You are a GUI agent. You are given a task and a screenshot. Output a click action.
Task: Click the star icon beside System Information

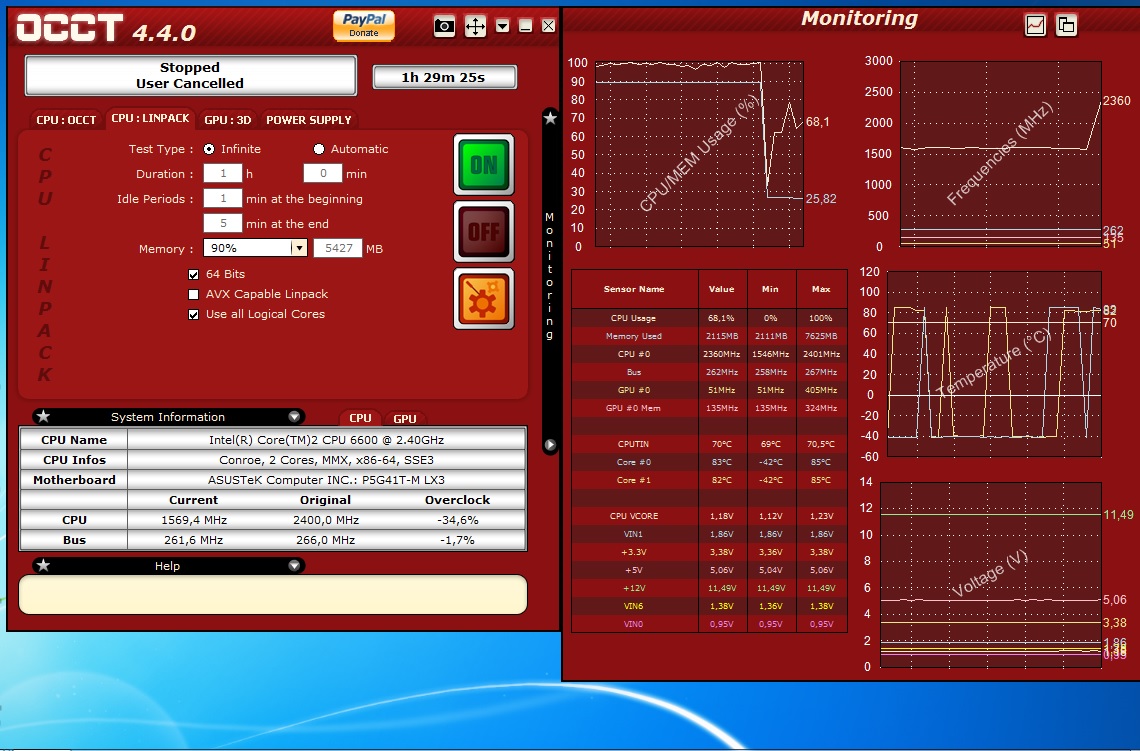(x=44, y=417)
